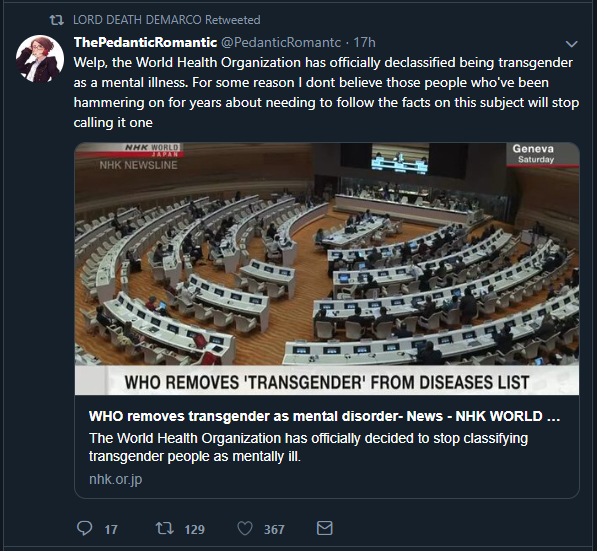The image size is (597, 551).
Task: Click the WHO removes transgender article headline
Action: click(x=324, y=416)
